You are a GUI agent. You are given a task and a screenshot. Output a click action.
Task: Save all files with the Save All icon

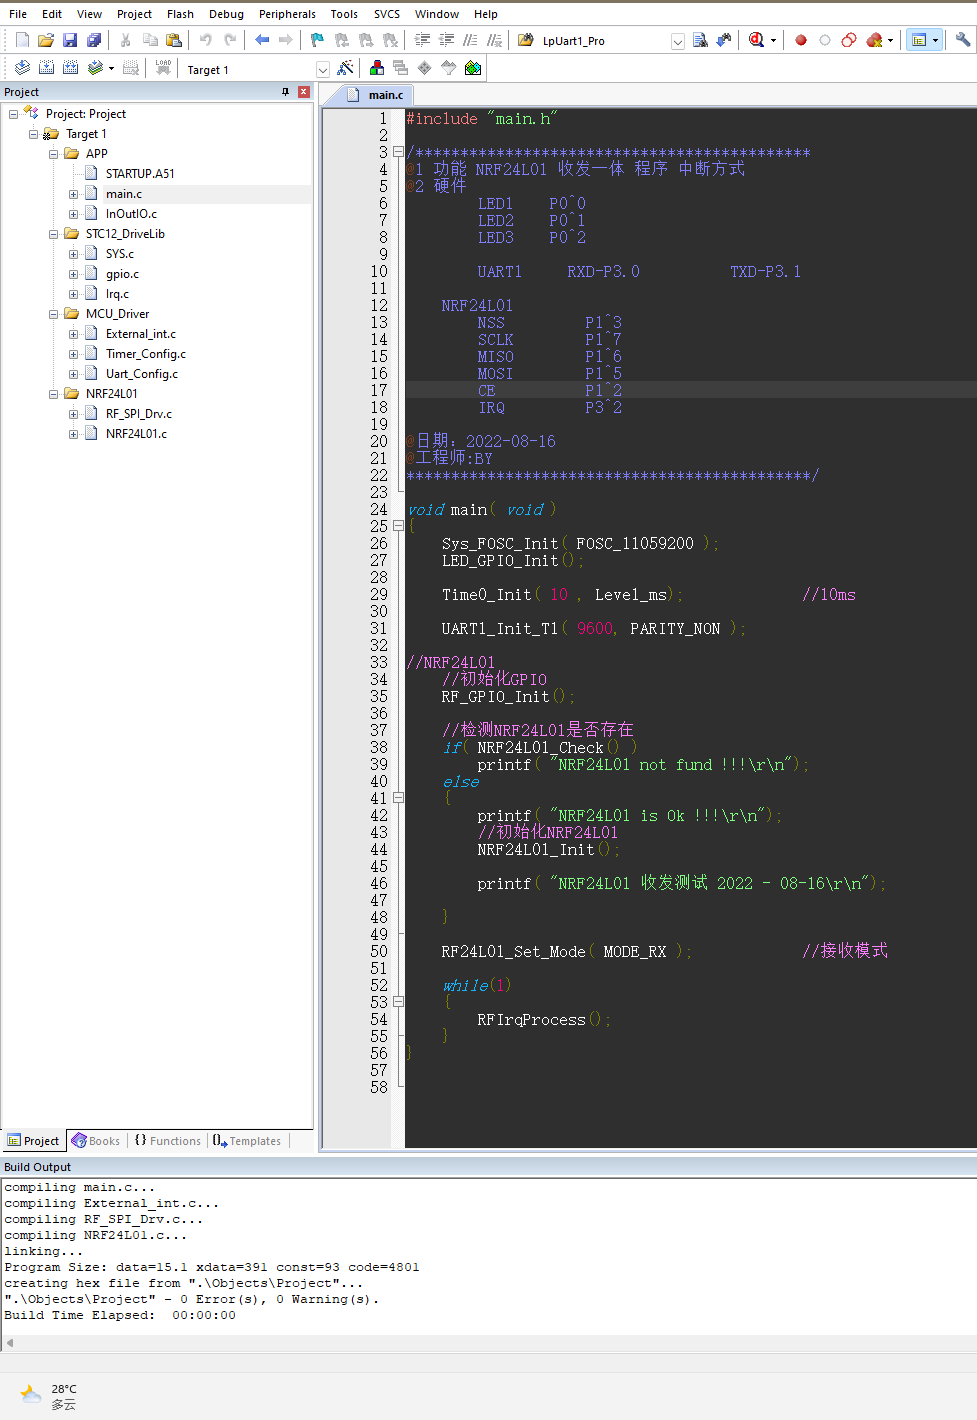tap(94, 40)
